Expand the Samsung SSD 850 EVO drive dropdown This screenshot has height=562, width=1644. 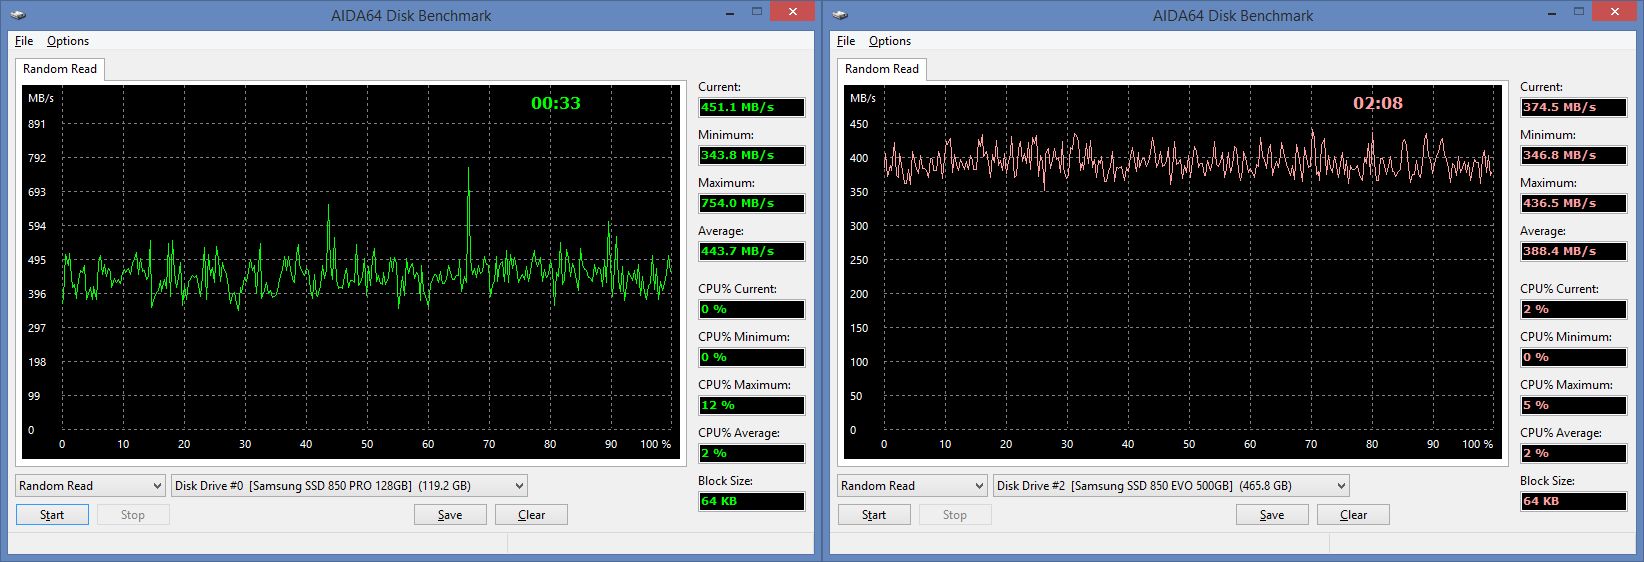coord(1171,486)
